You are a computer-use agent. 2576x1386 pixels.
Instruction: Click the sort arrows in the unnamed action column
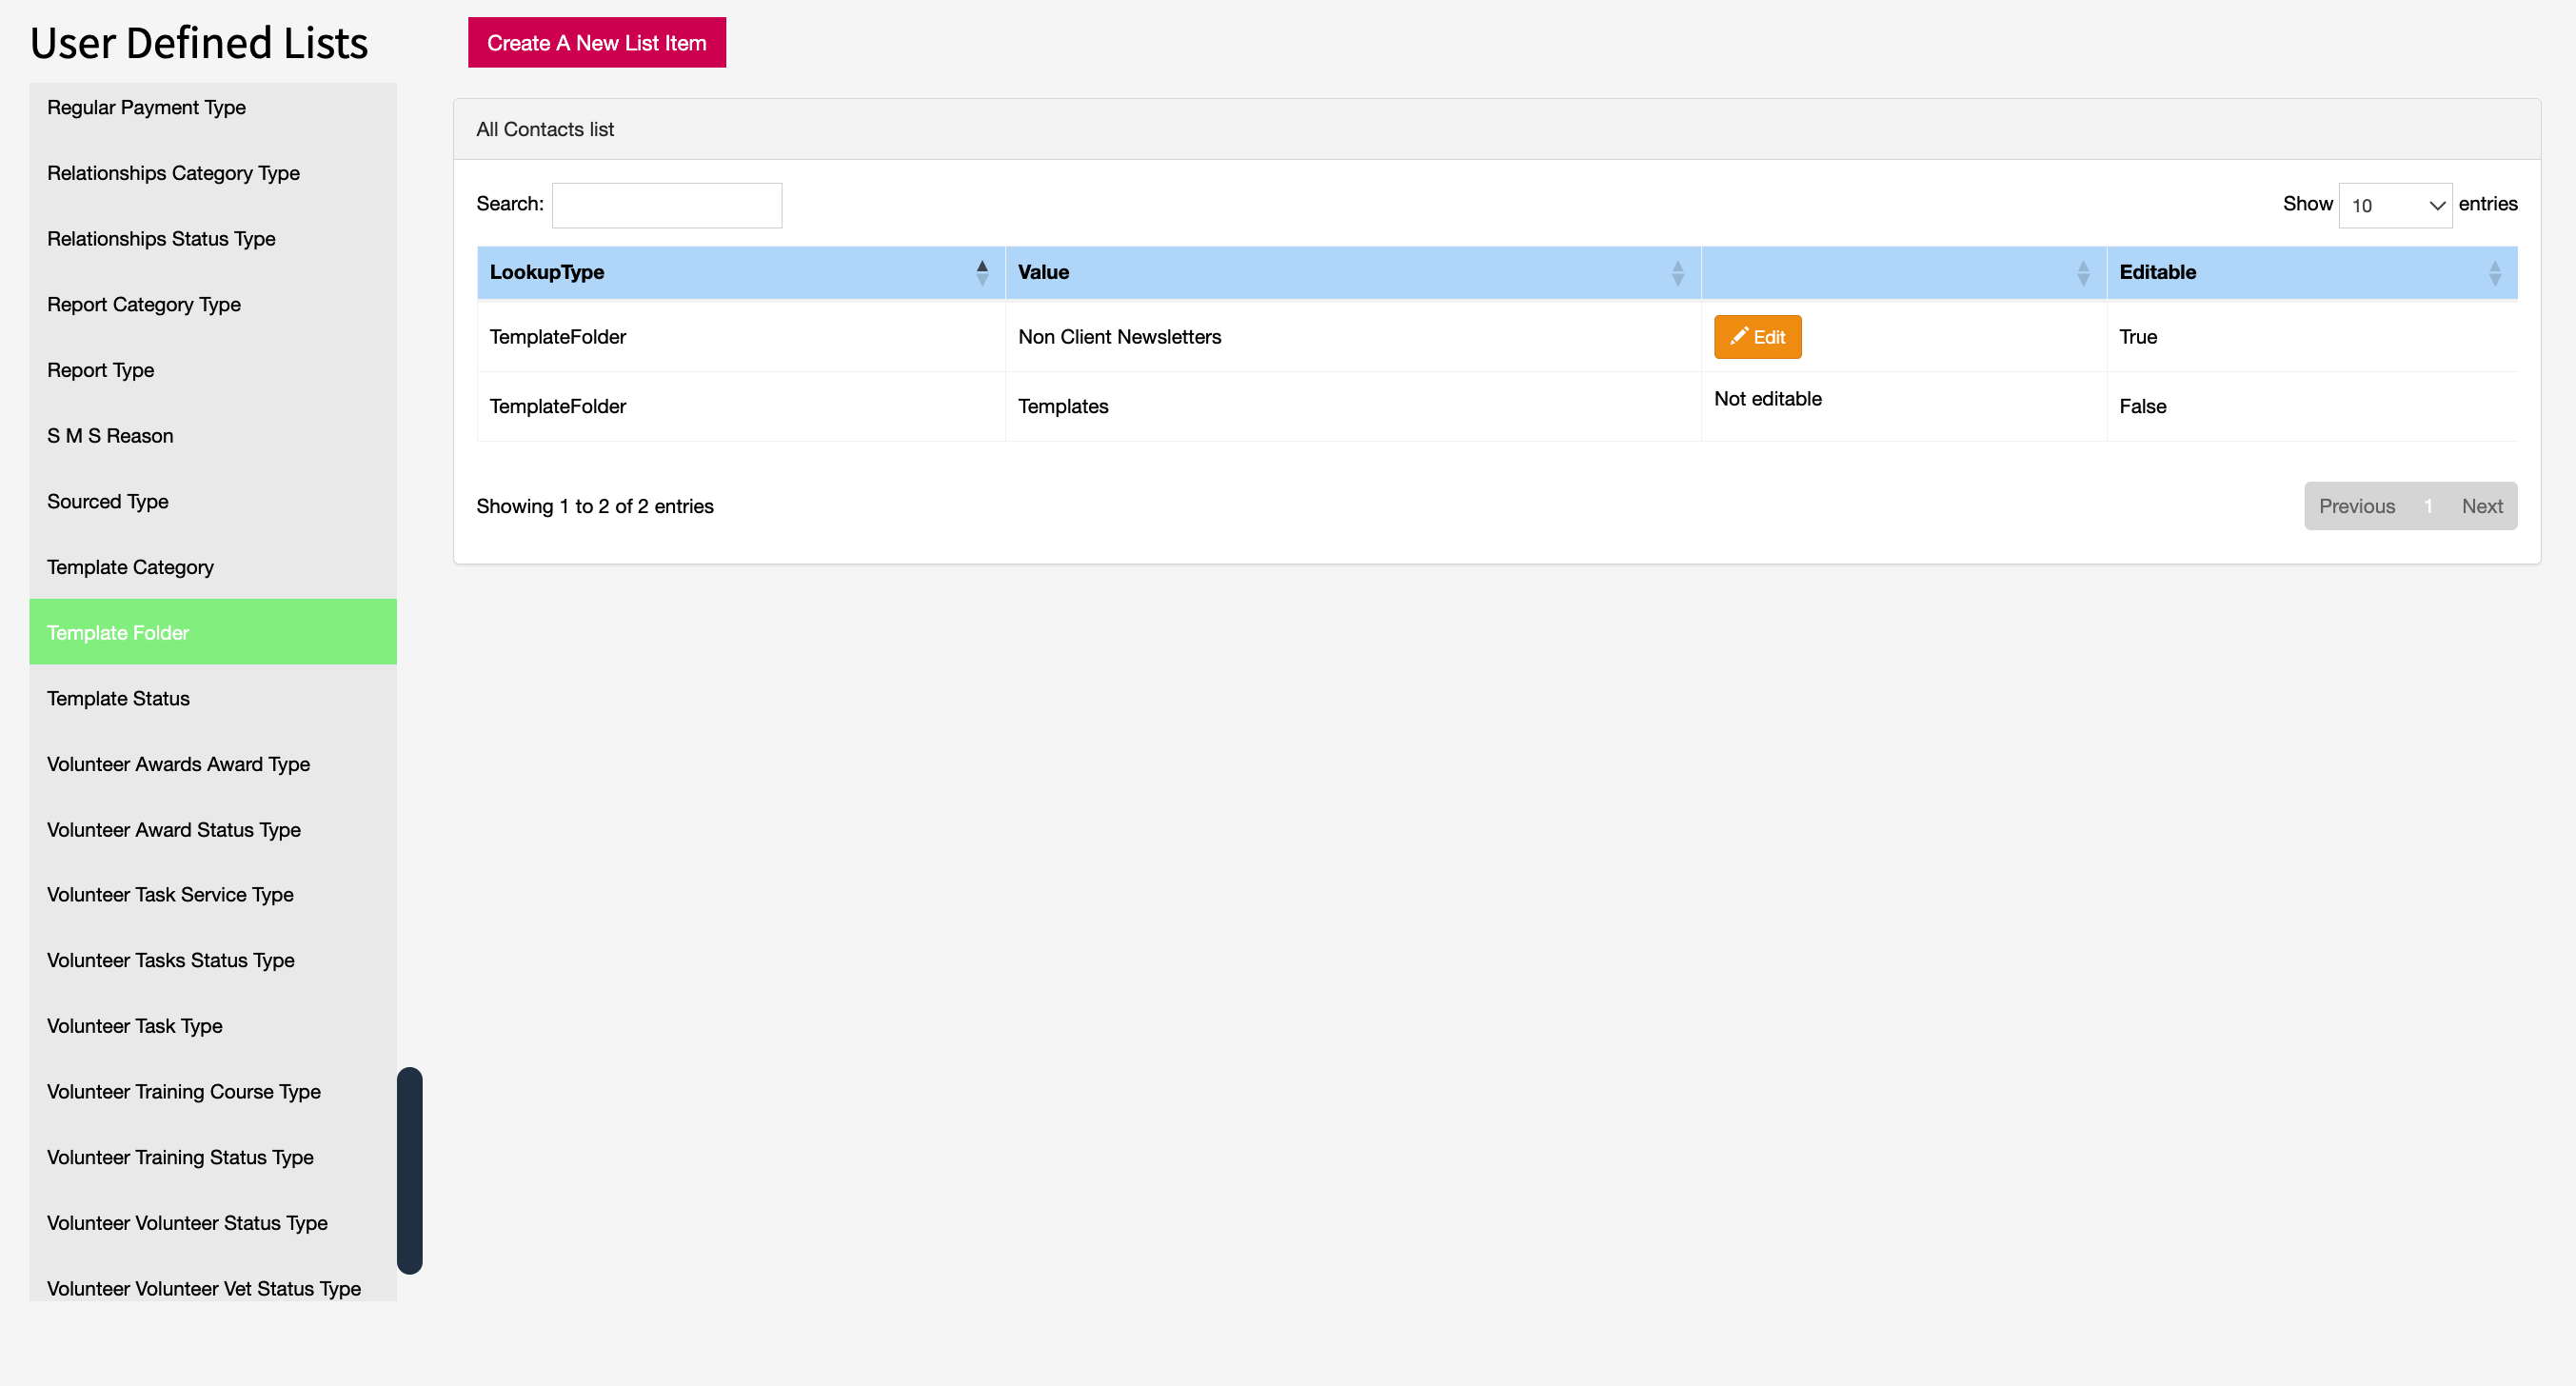pyautogui.click(x=2083, y=273)
